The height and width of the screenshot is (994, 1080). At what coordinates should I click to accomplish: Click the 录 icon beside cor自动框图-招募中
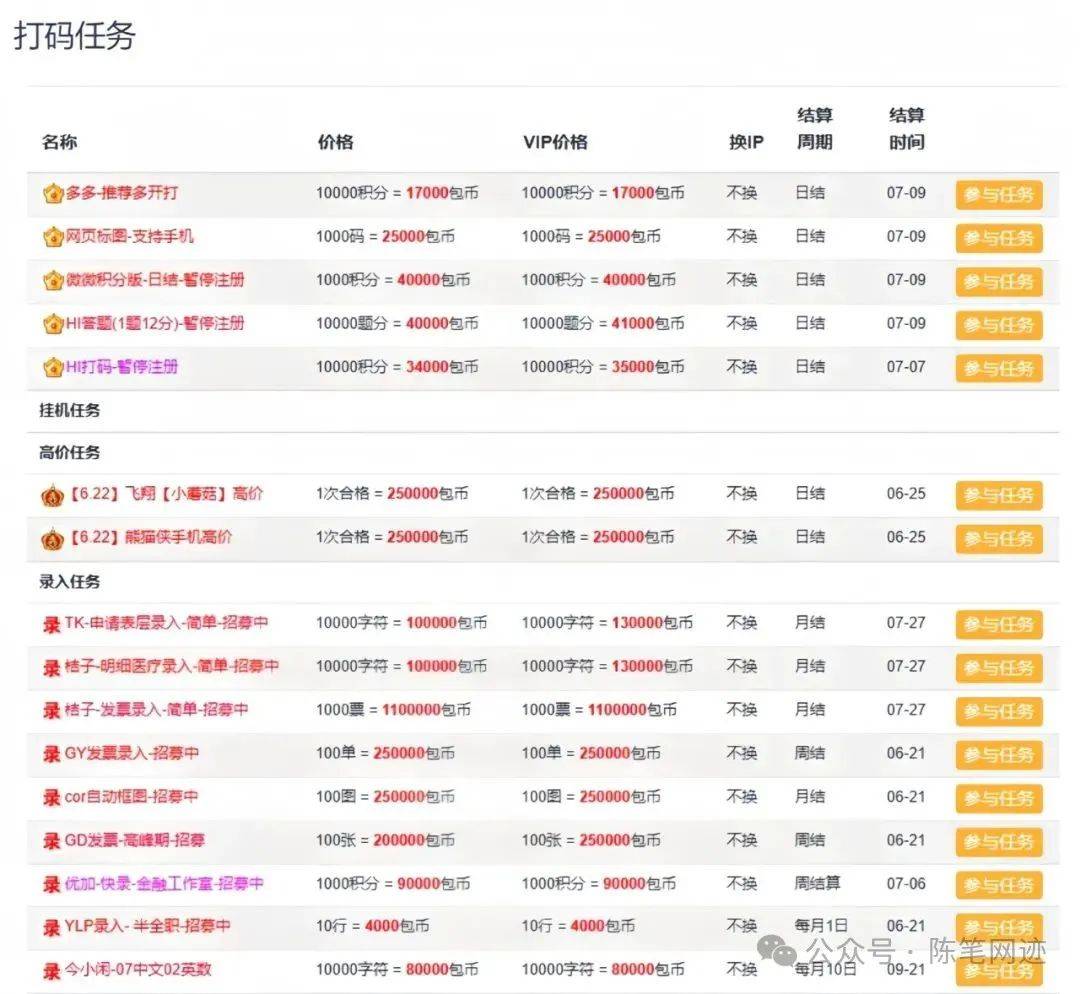(52, 798)
